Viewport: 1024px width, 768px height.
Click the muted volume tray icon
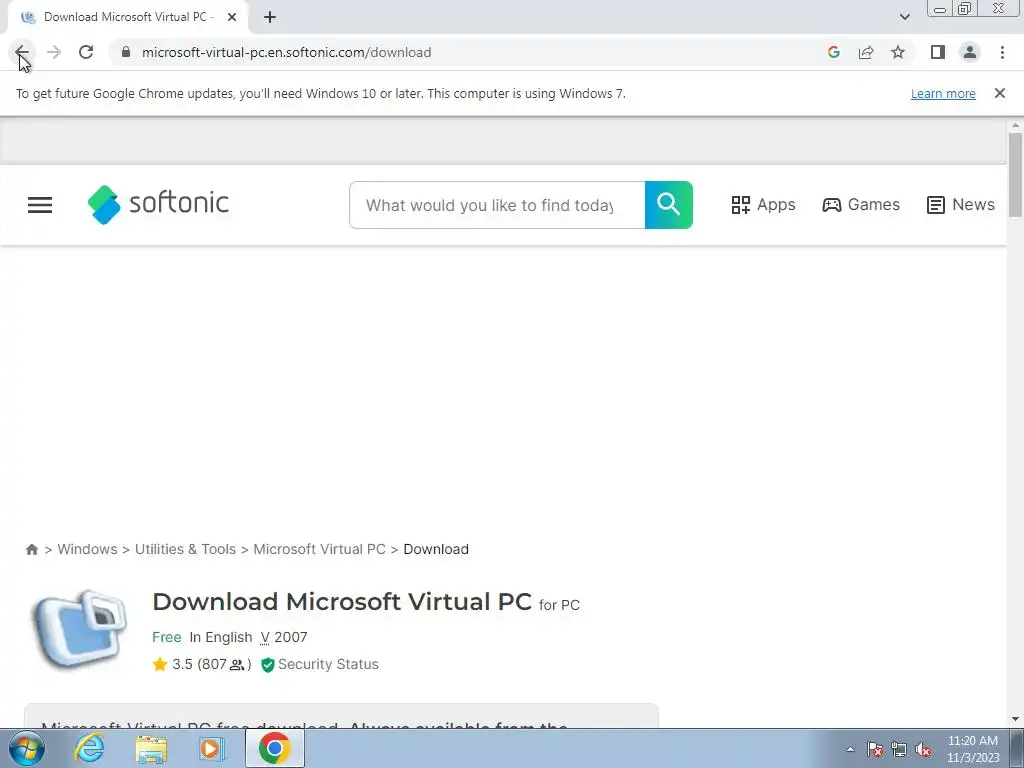click(x=923, y=749)
